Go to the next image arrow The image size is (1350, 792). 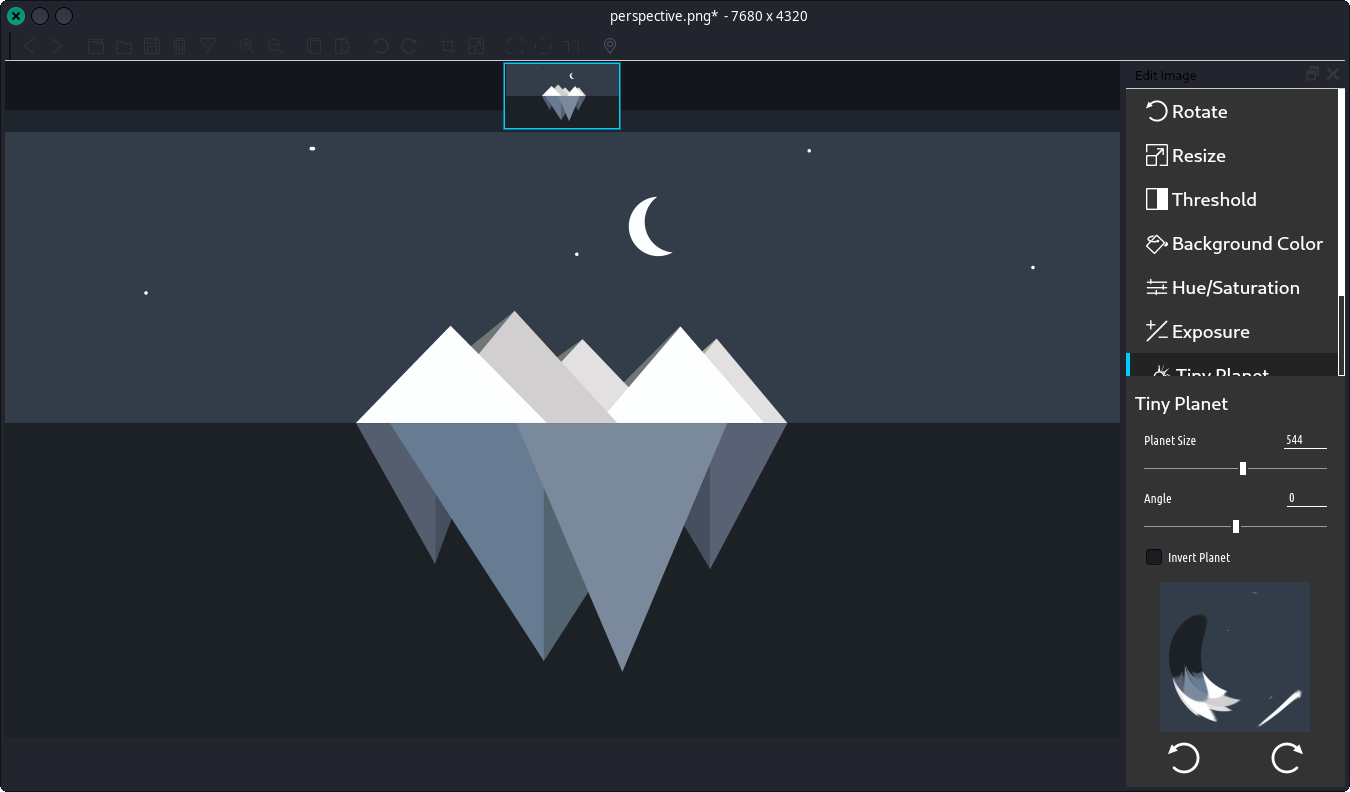coord(57,46)
